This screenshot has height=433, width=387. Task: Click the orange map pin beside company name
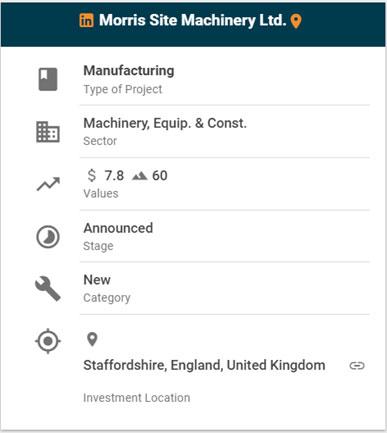point(296,22)
